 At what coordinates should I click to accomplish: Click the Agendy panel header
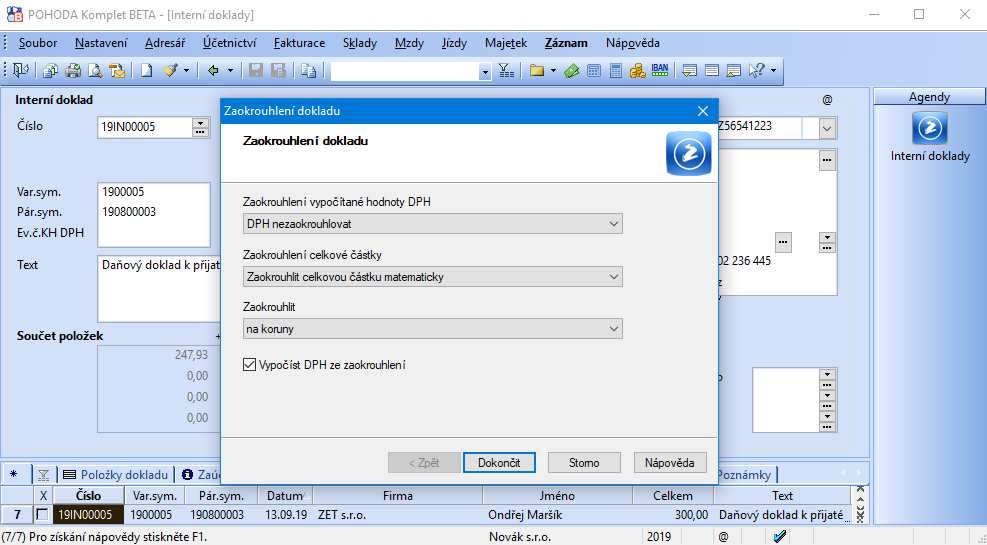[929, 97]
